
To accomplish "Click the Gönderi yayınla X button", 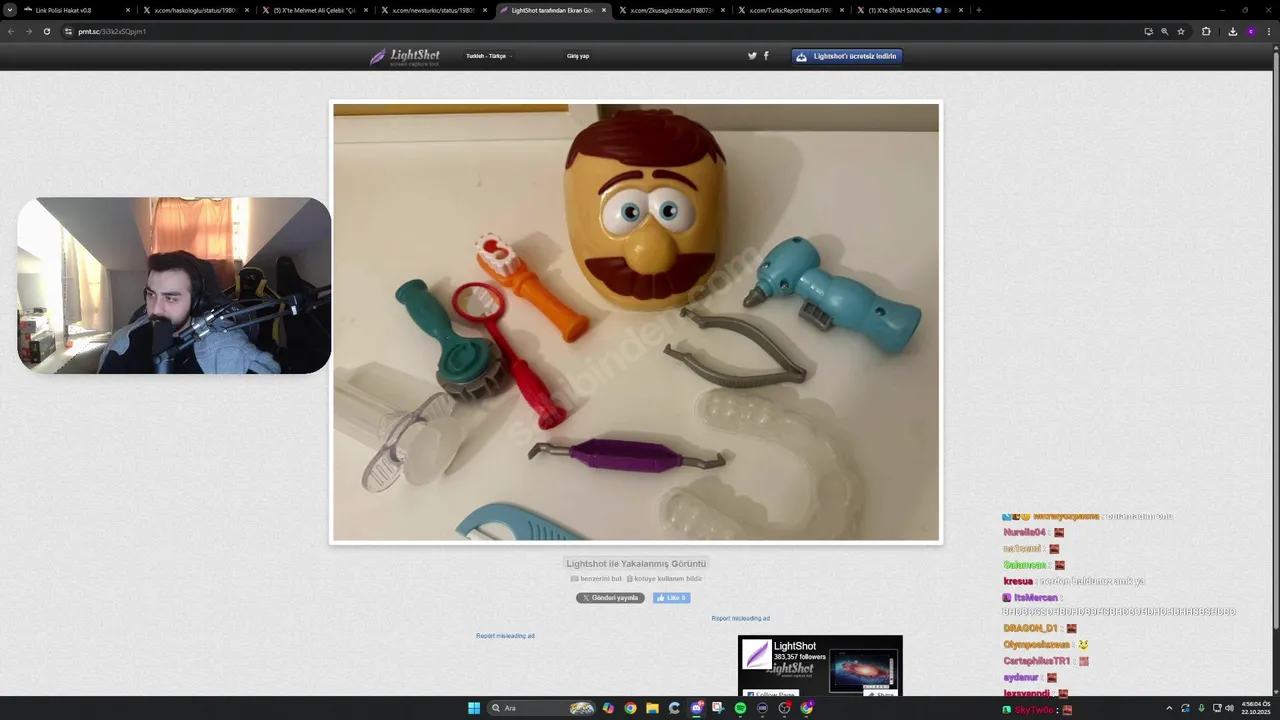I will (610, 598).
